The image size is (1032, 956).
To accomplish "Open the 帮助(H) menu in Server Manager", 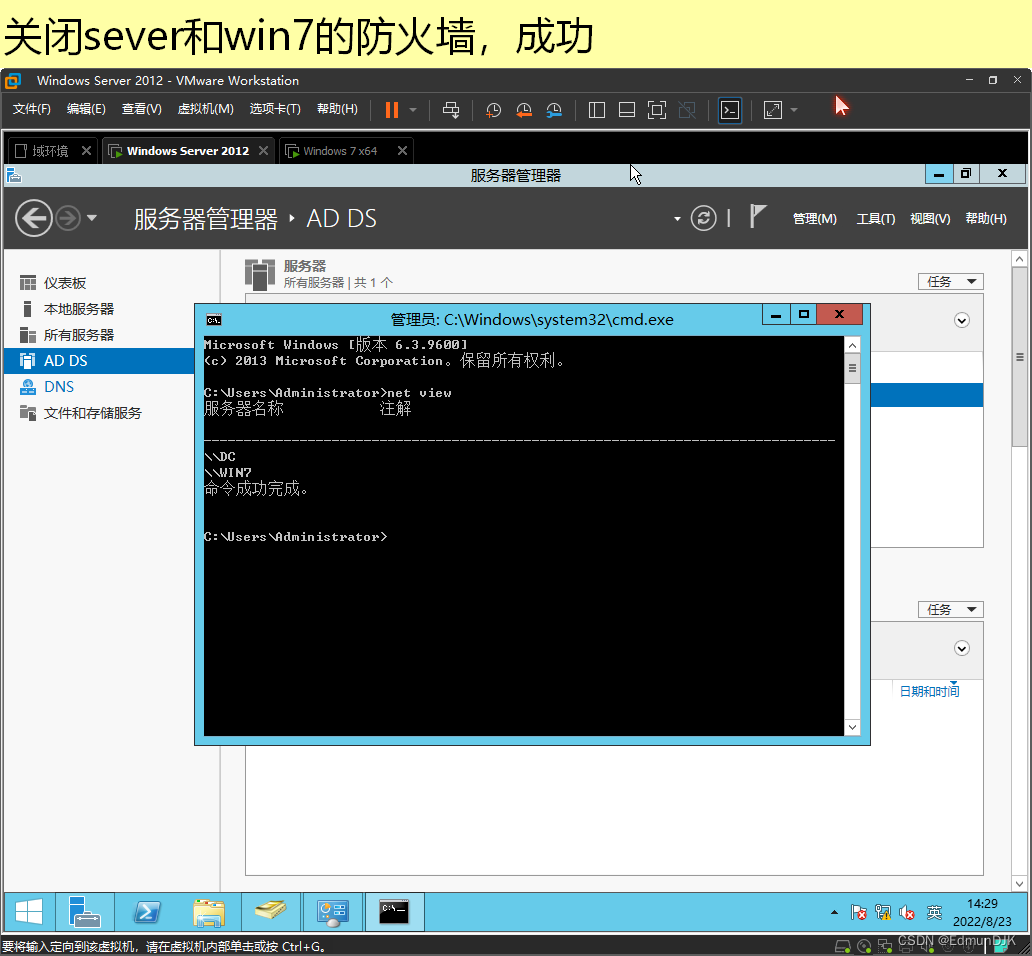I will (x=986, y=218).
